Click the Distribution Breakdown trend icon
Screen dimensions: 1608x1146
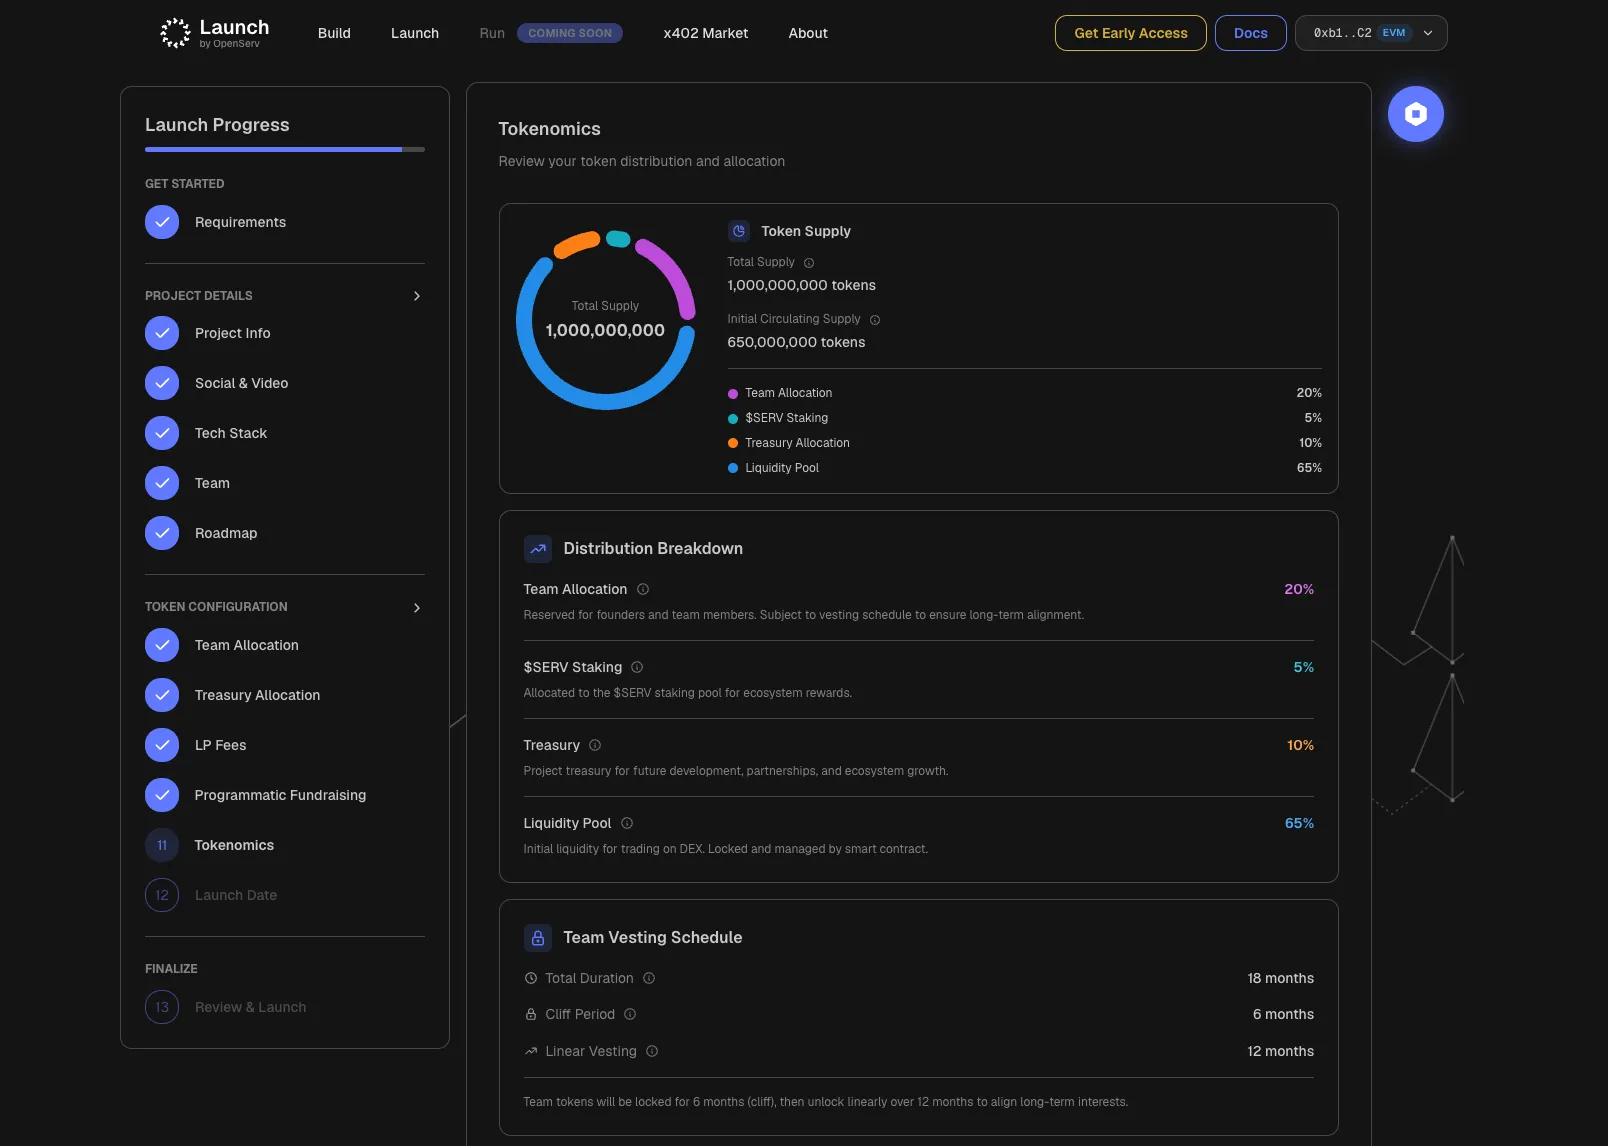tap(538, 549)
